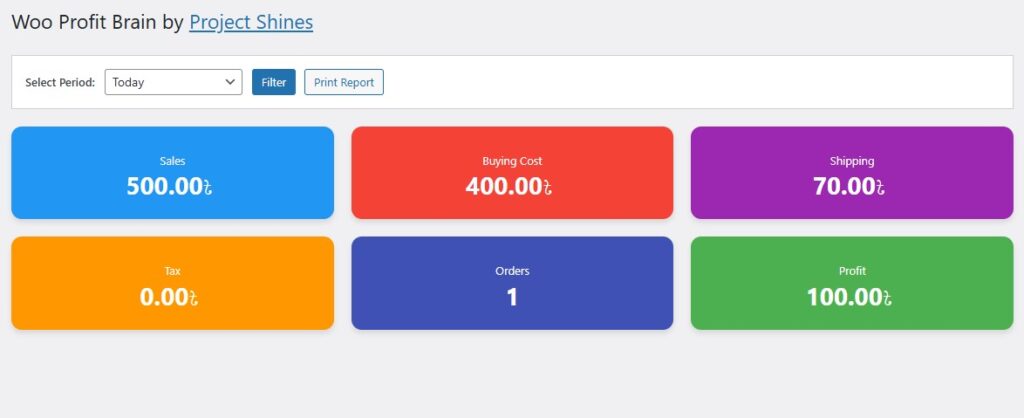Click the dropdown chevron beside Today
Screen dimensions: 1024x418
[x=230, y=82]
